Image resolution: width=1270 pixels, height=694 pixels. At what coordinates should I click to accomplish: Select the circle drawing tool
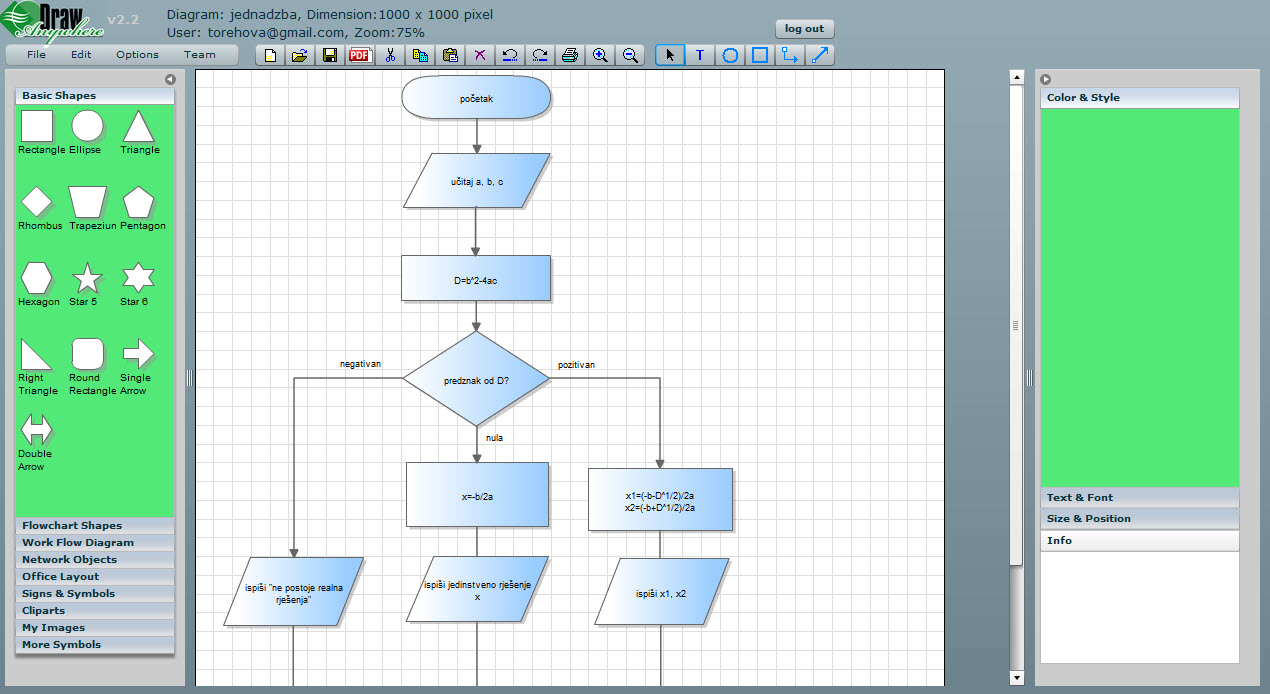pyautogui.click(x=730, y=55)
